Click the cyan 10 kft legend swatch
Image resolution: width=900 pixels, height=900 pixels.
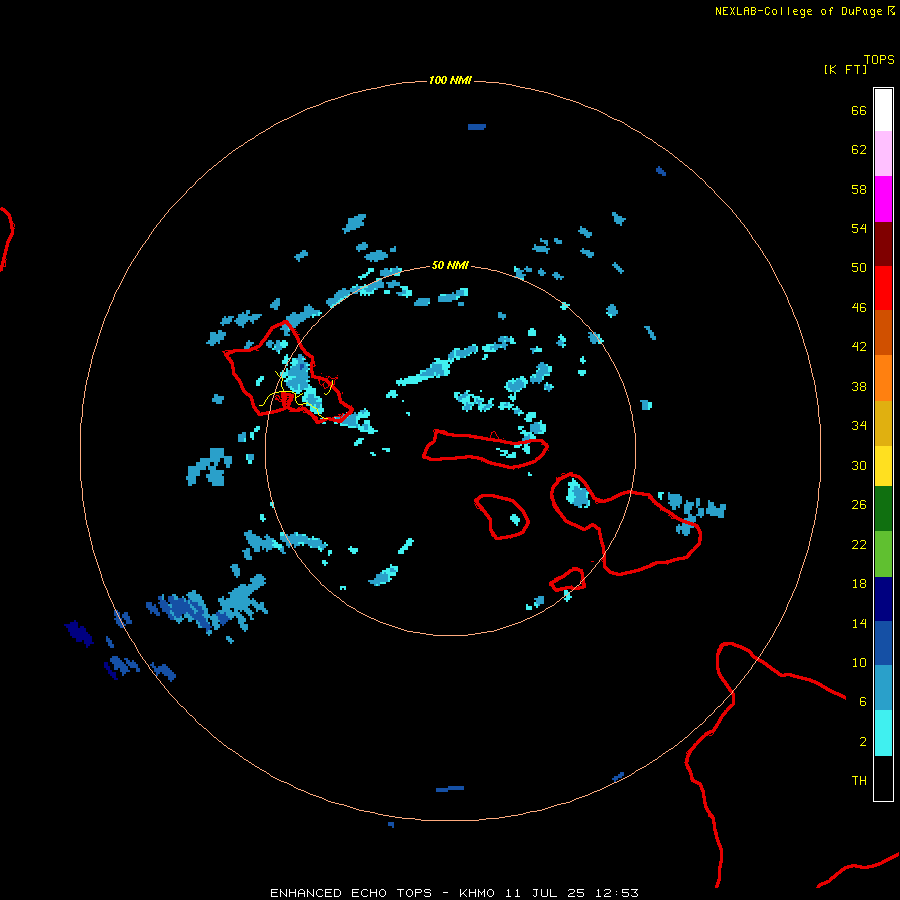click(x=883, y=734)
